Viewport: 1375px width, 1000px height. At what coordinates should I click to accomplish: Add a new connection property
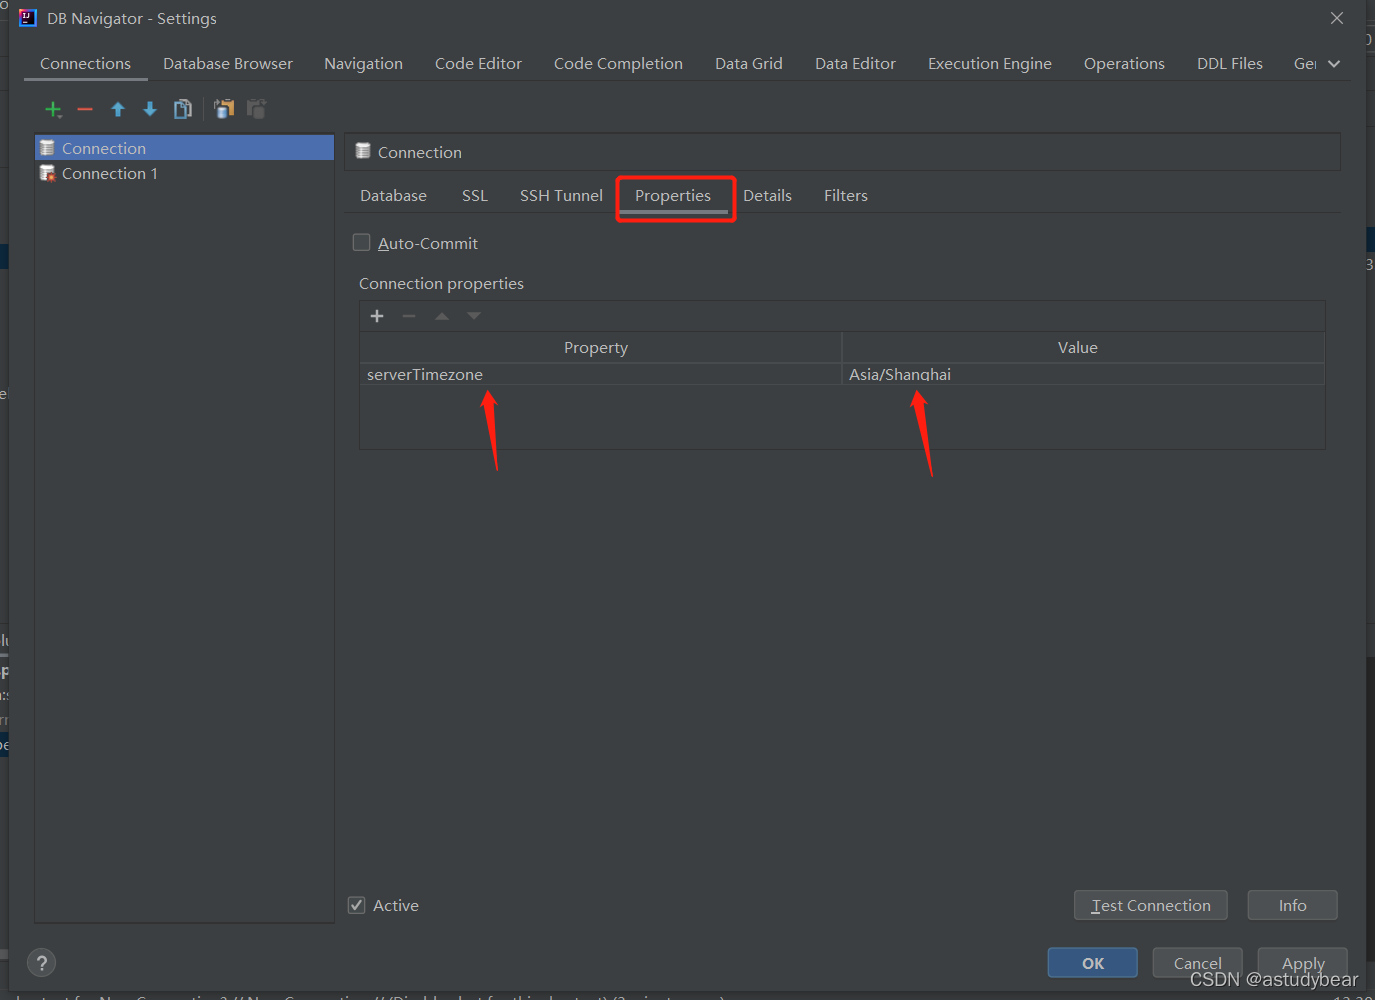point(377,315)
